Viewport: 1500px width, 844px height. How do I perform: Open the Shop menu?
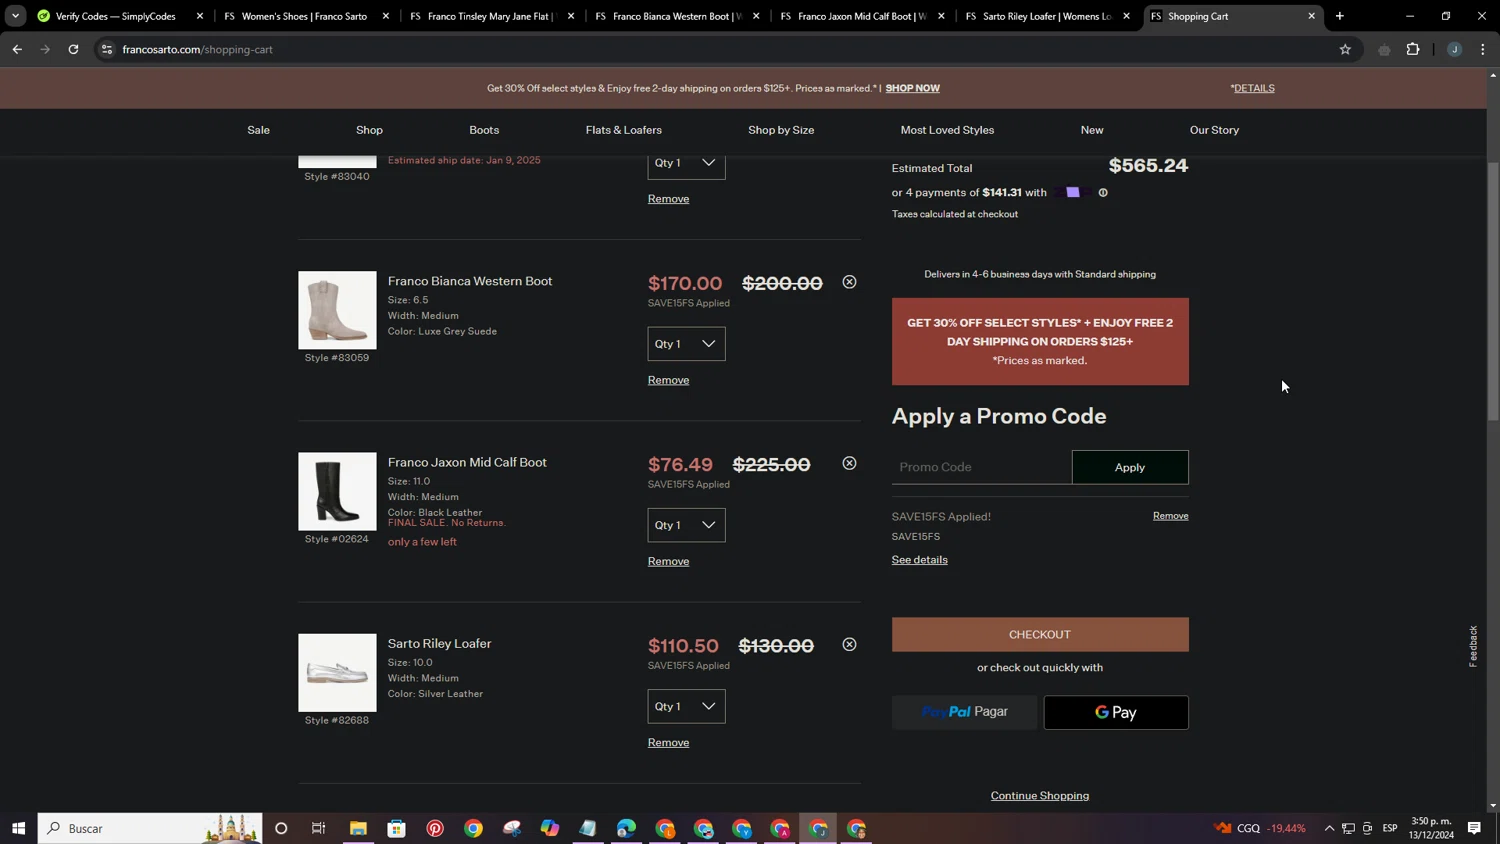[369, 130]
